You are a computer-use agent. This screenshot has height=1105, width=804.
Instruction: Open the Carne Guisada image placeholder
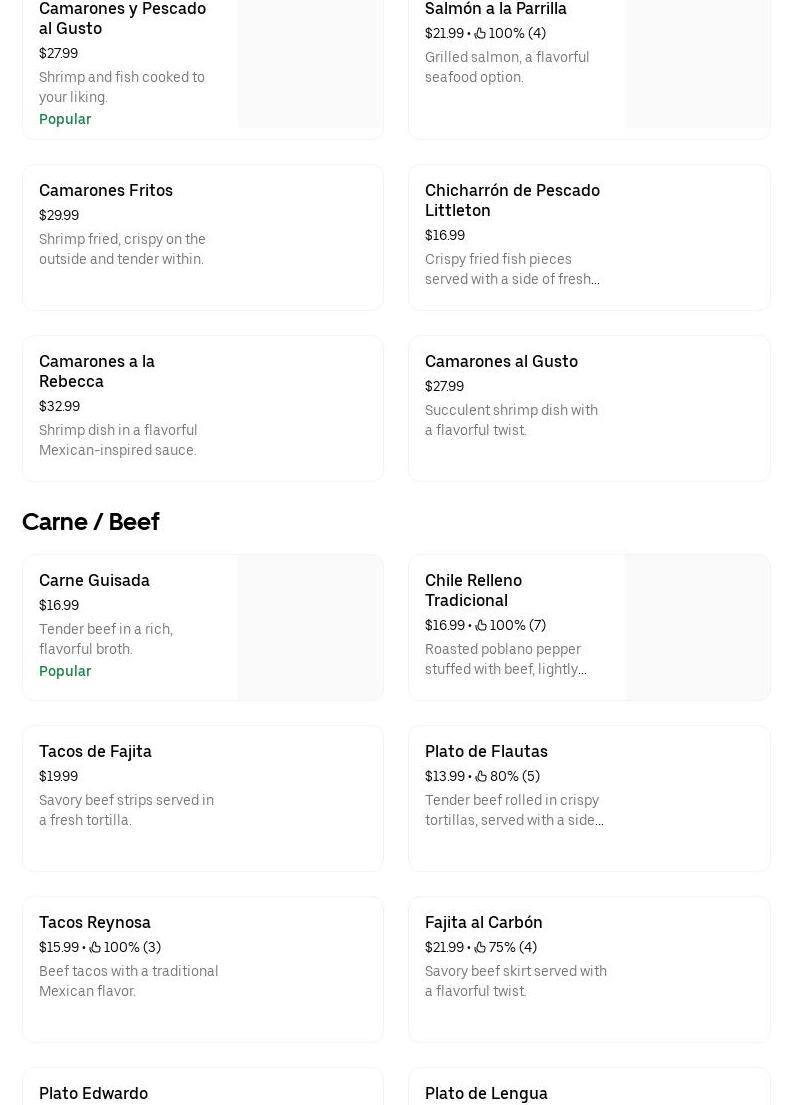pyautogui.click(x=310, y=627)
